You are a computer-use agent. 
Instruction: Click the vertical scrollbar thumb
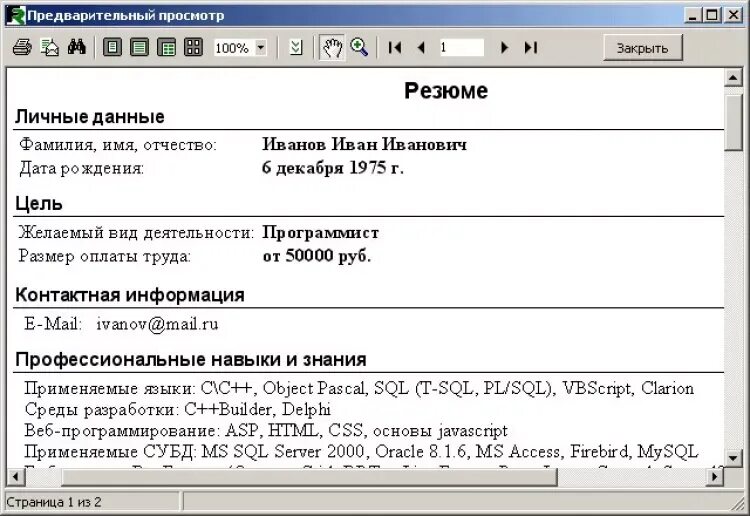tap(733, 123)
